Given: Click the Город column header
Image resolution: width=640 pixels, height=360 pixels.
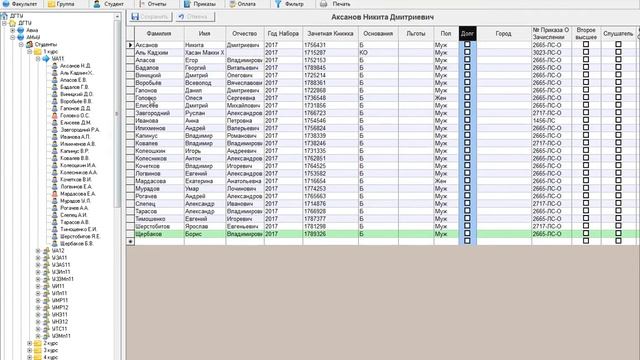Looking at the screenshot, I should [504, 33].
